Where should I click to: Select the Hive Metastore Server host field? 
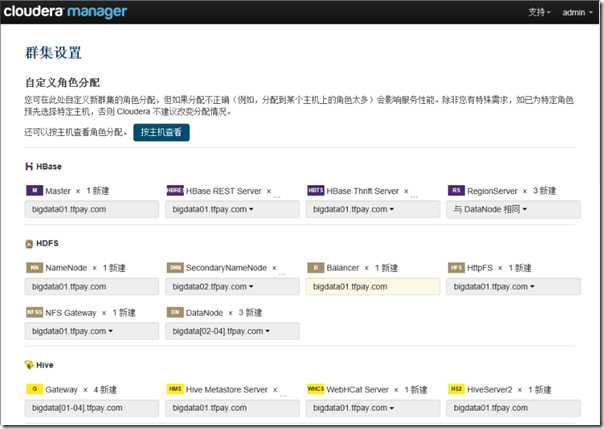[232, 408]
